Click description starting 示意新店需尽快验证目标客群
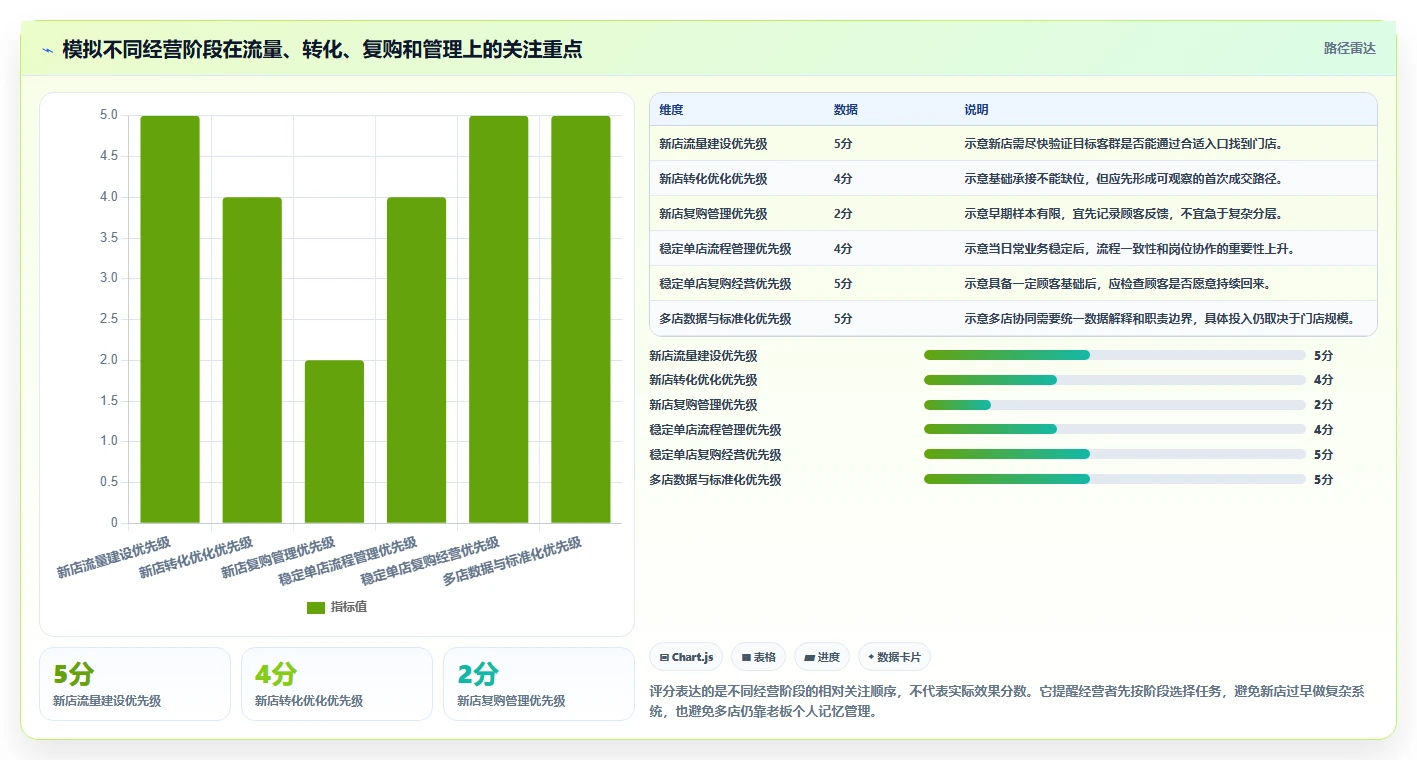1417x760 pixels. coord(1123,144)
